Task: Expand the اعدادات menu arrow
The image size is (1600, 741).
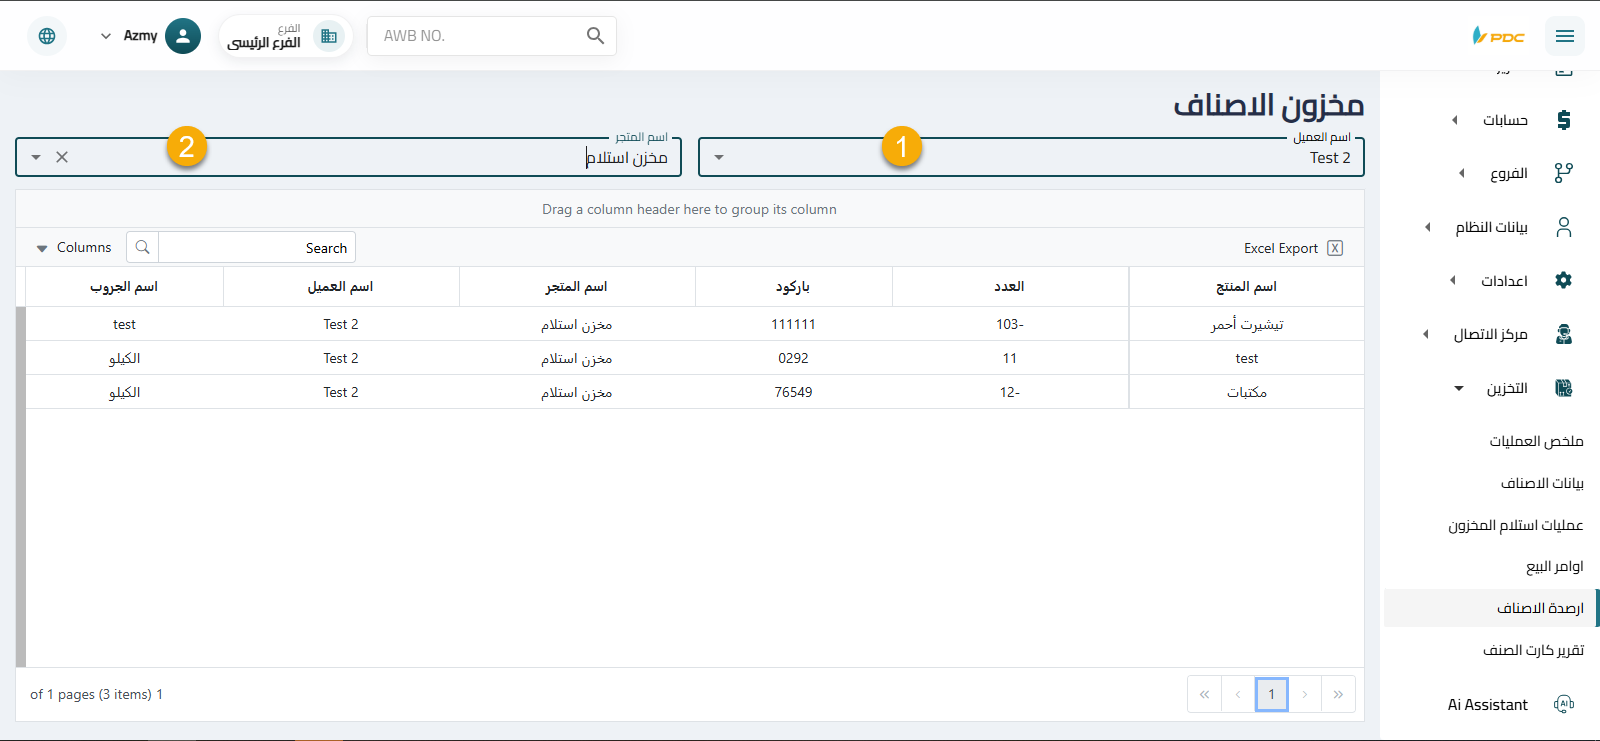Action: (x=1453, y=280)
